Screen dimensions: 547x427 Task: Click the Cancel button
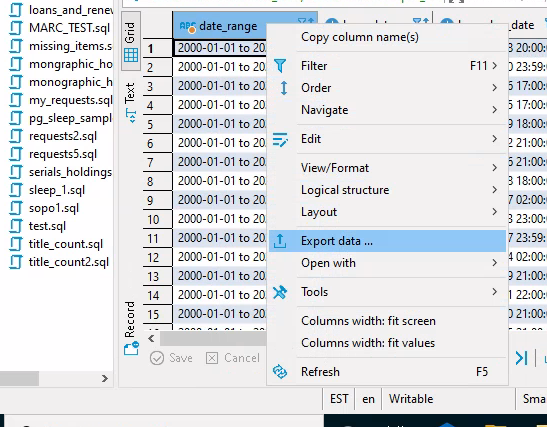233,358
